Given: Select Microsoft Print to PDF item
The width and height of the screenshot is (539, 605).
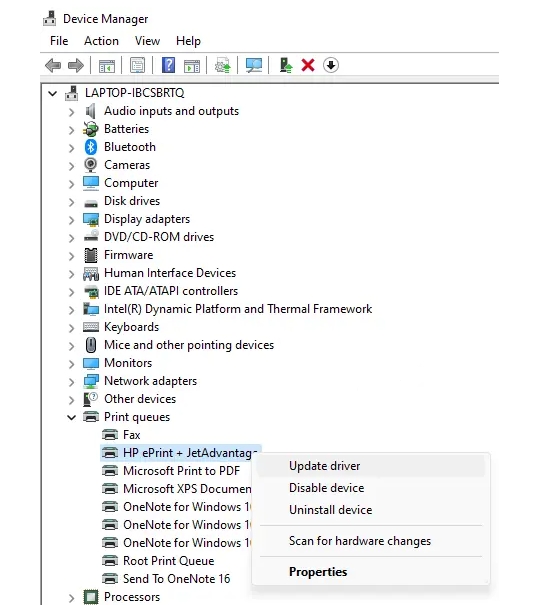Looking at the screenshot, I should coord(181,471).
